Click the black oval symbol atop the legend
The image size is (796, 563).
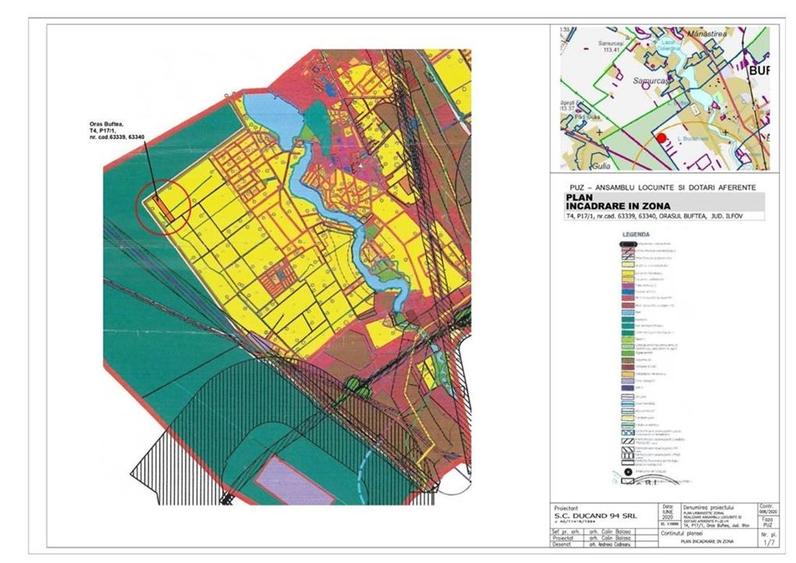click(626, 243)
